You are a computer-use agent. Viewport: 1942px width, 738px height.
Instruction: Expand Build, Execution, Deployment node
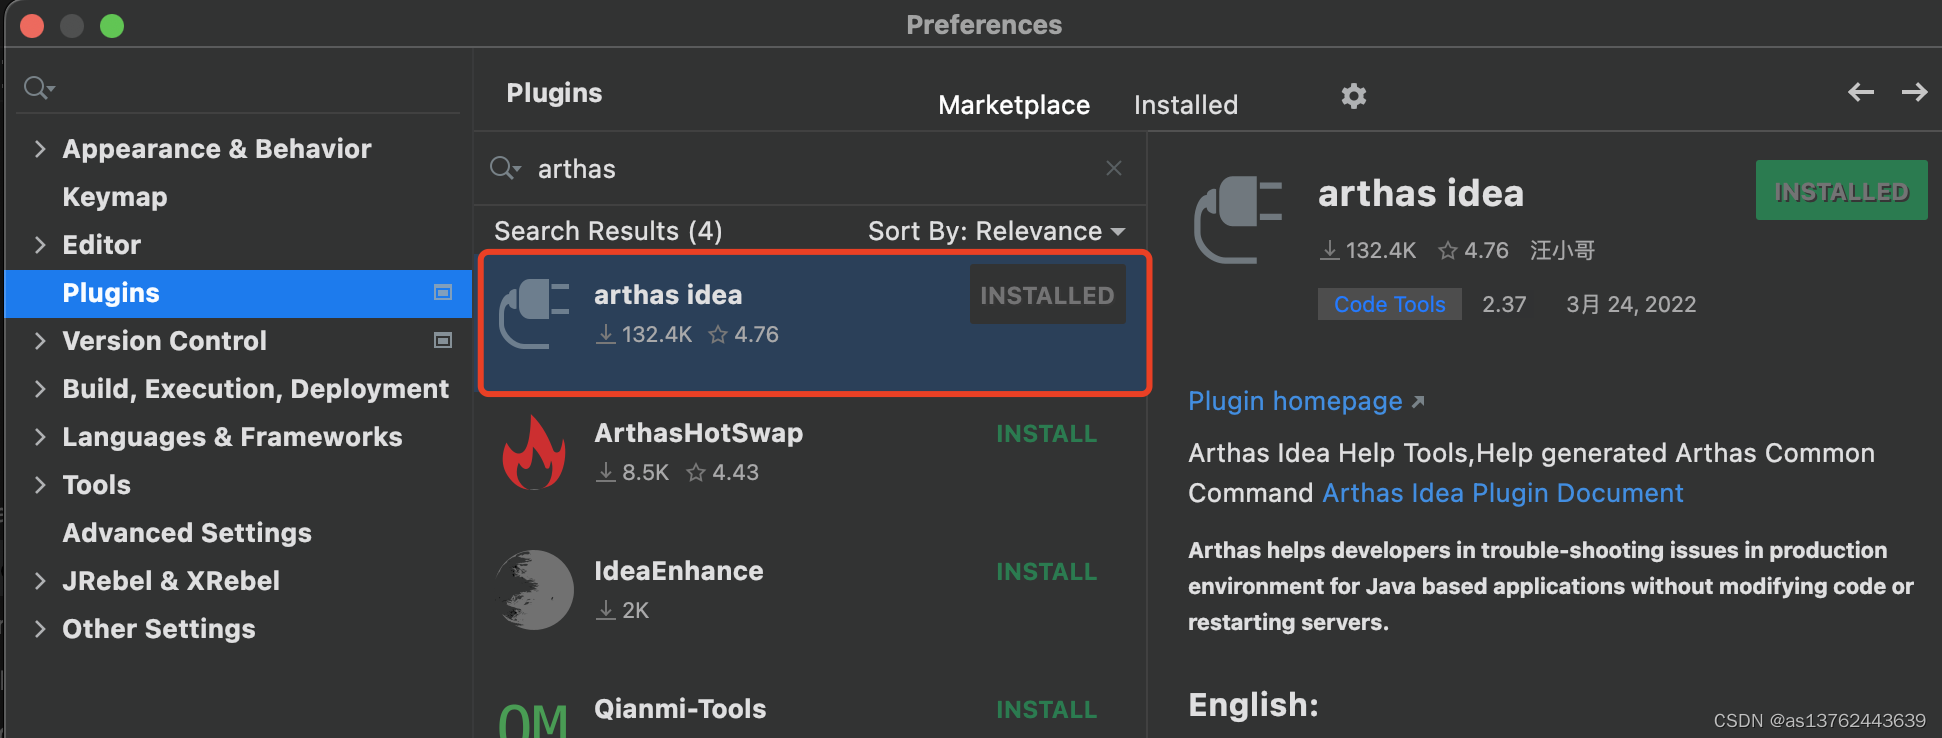pyautogui.click(x=40, y=389)
